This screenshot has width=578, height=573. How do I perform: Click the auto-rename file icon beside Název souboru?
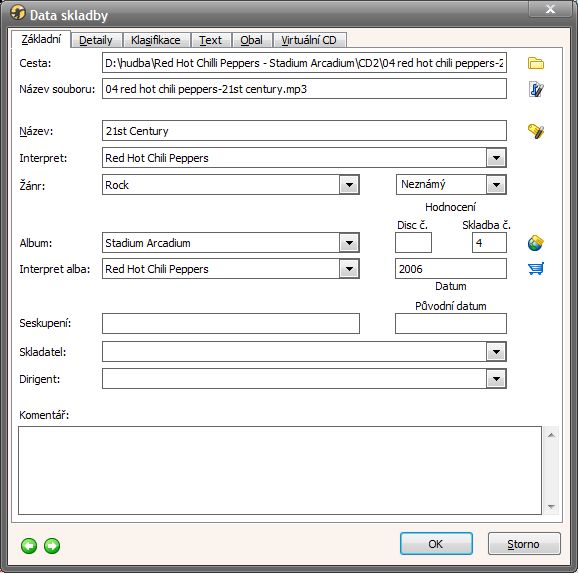pos(536,89)
